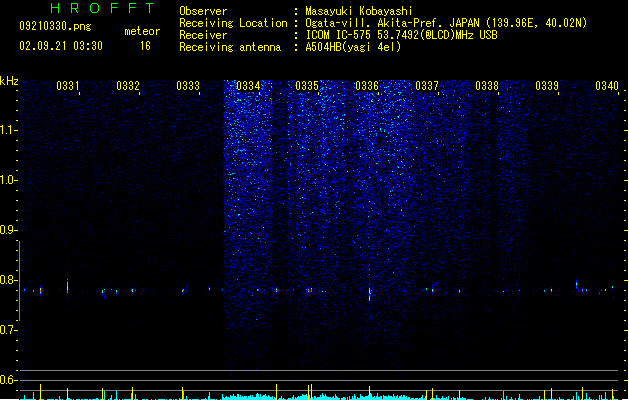Click the 0.9 kHz axis tick label
The width and height of the screenshot is (629, 400).
[8, 230]
